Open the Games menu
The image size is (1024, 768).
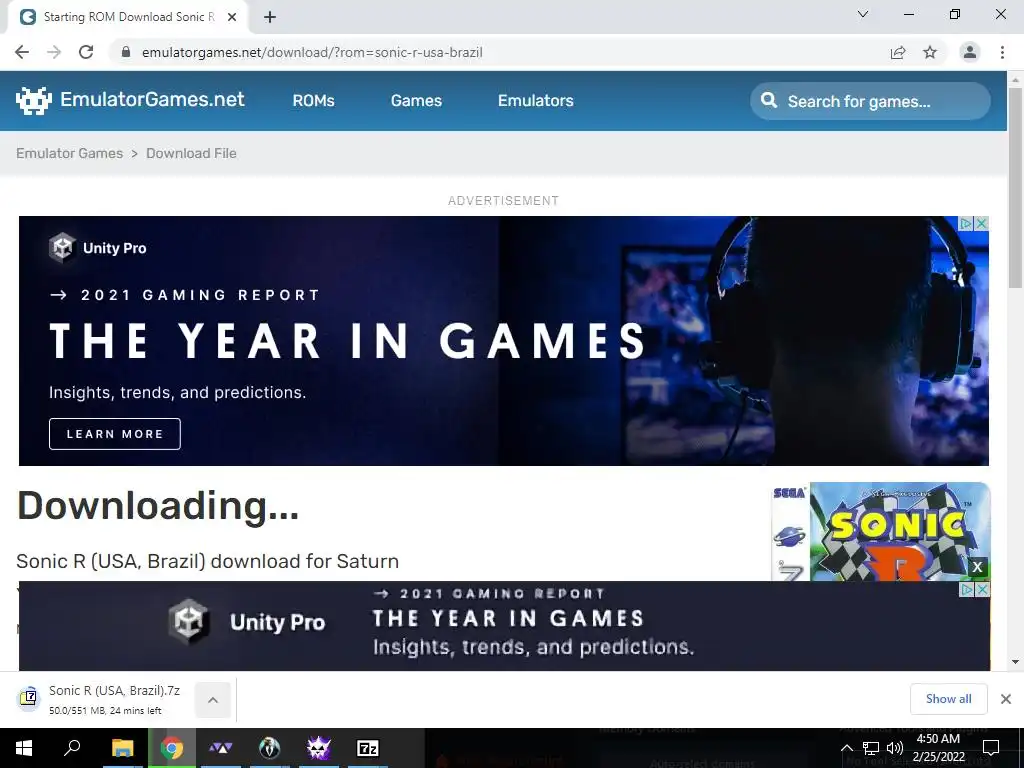pyautogui.click(x=416, y=101)
